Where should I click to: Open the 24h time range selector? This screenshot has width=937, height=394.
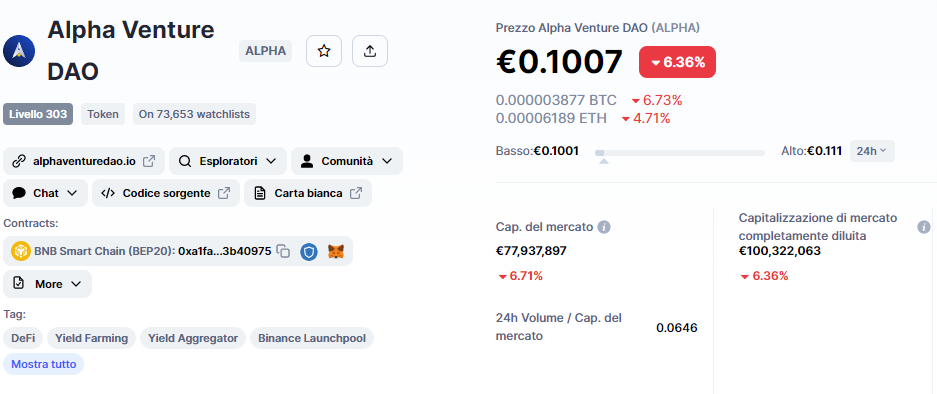[872, 151]
